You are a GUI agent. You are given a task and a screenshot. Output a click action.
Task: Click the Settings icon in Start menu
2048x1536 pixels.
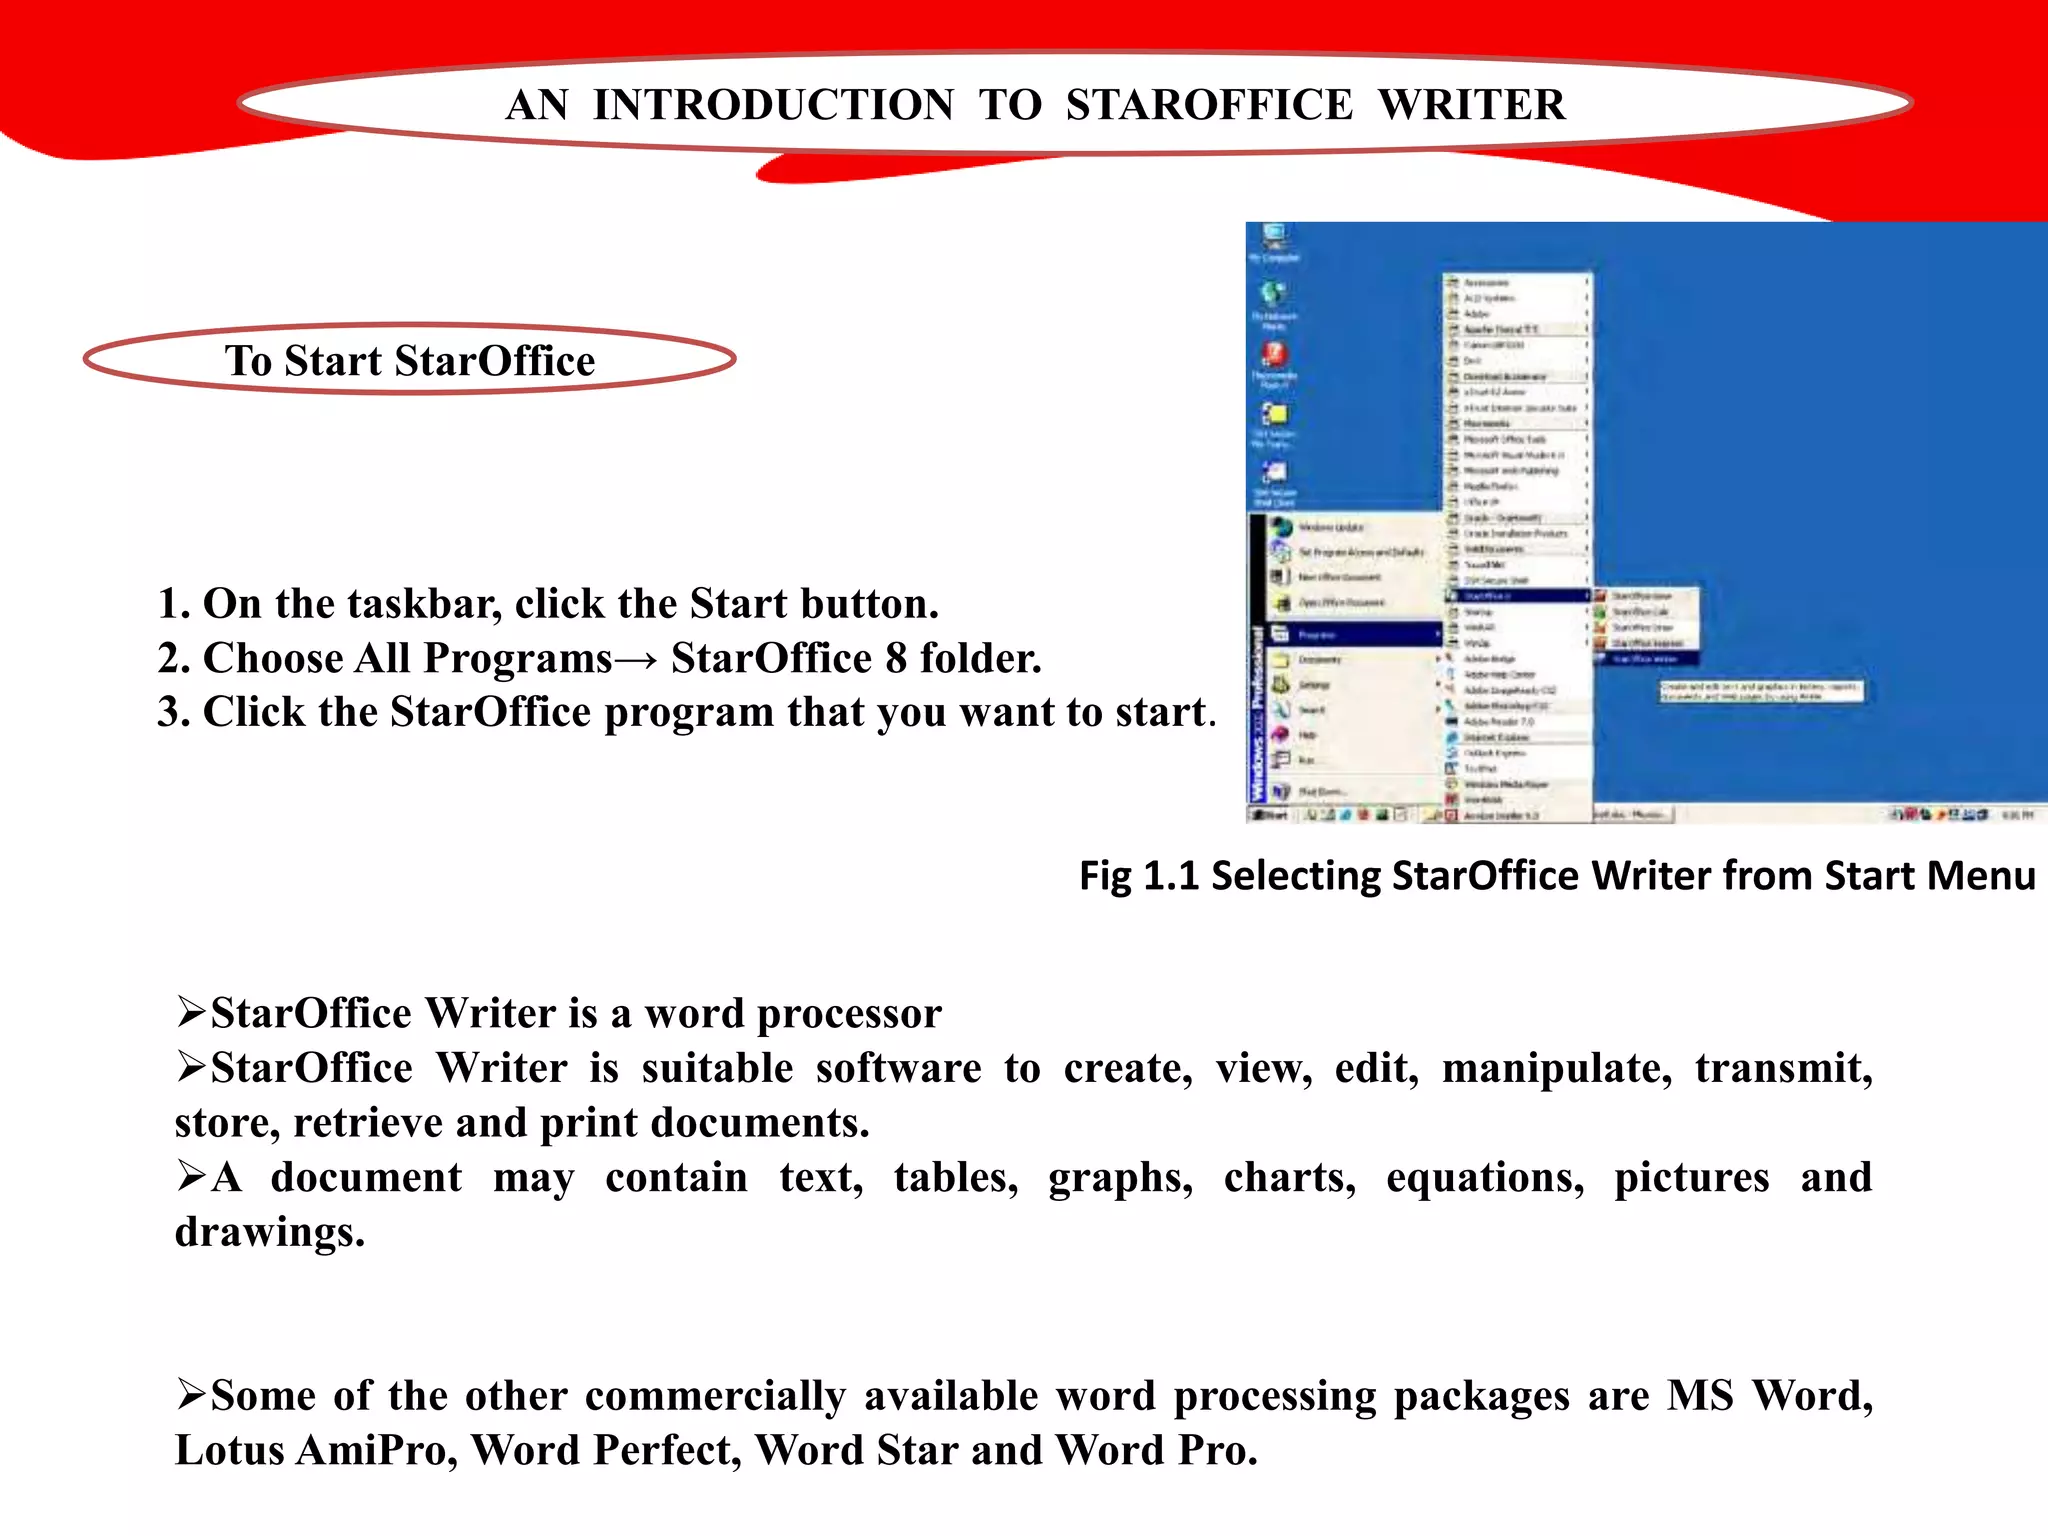[x=1280, y=685]
